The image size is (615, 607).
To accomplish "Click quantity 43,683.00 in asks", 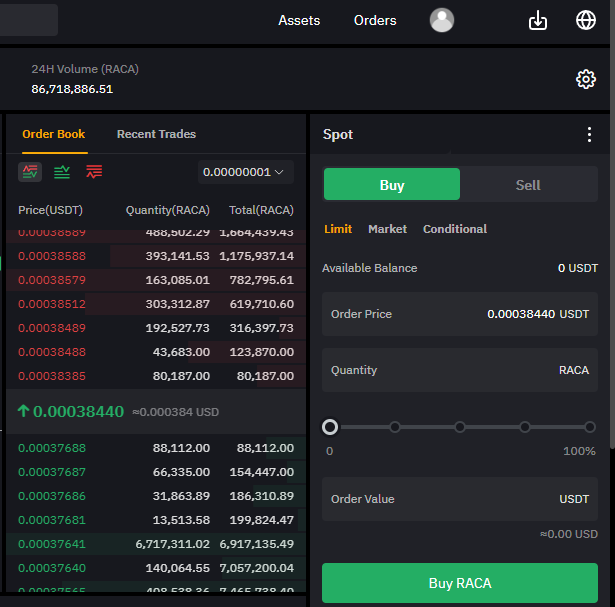I will [181, 352].
